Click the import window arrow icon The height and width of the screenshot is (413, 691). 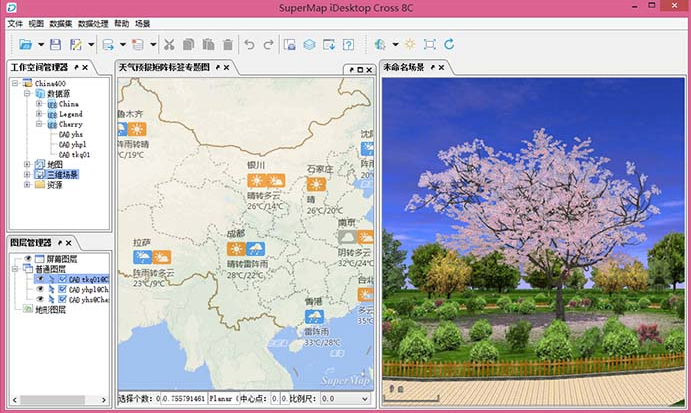[329, 45]
